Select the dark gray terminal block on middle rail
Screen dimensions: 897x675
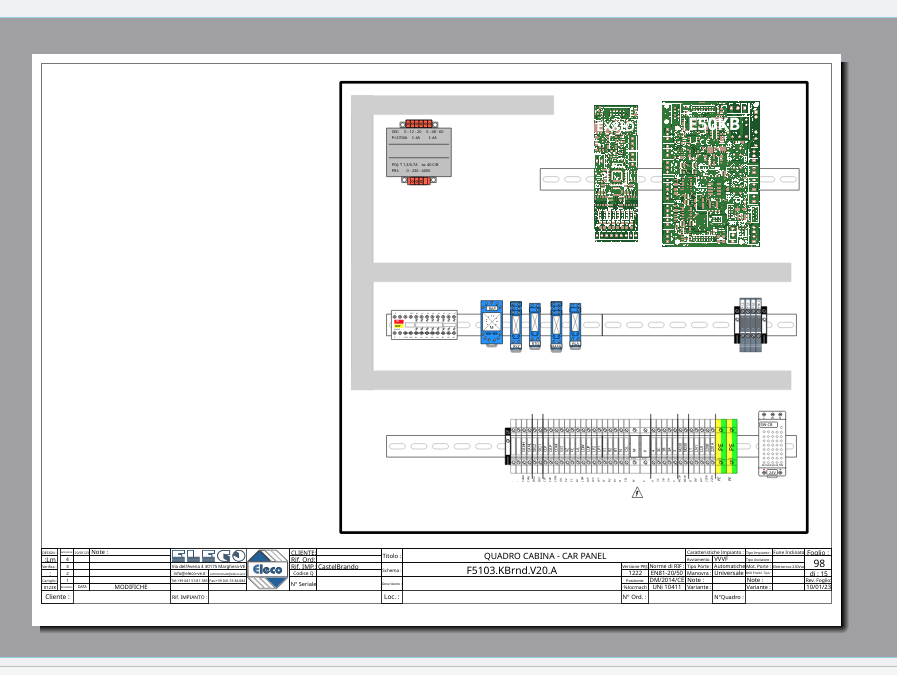point(750,325)
